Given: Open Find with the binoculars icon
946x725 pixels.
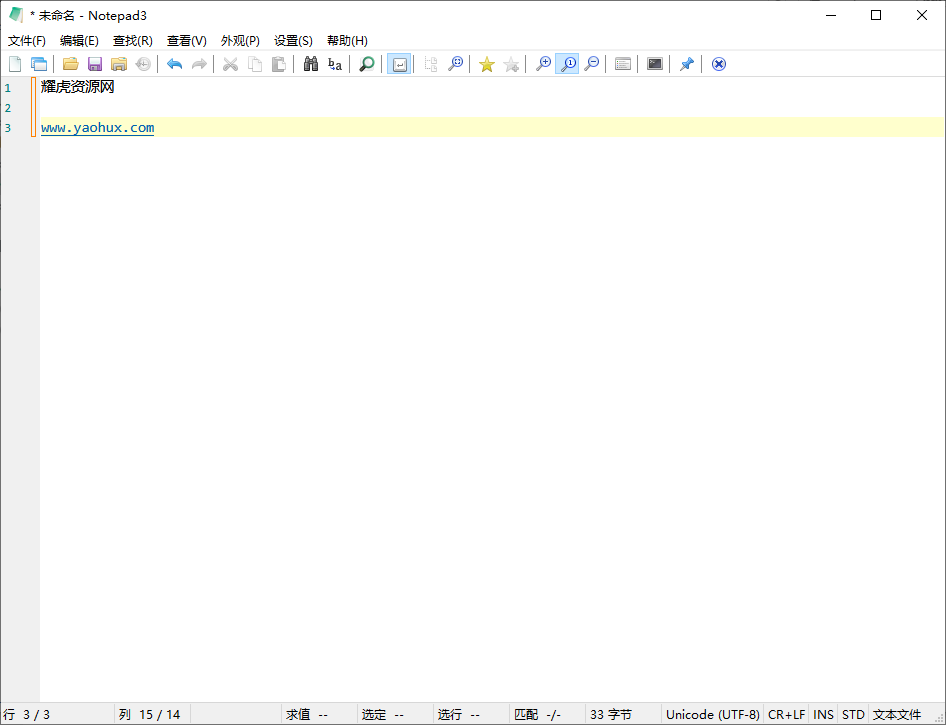Looking at the screenshot, I should click(x=311, y=63).
